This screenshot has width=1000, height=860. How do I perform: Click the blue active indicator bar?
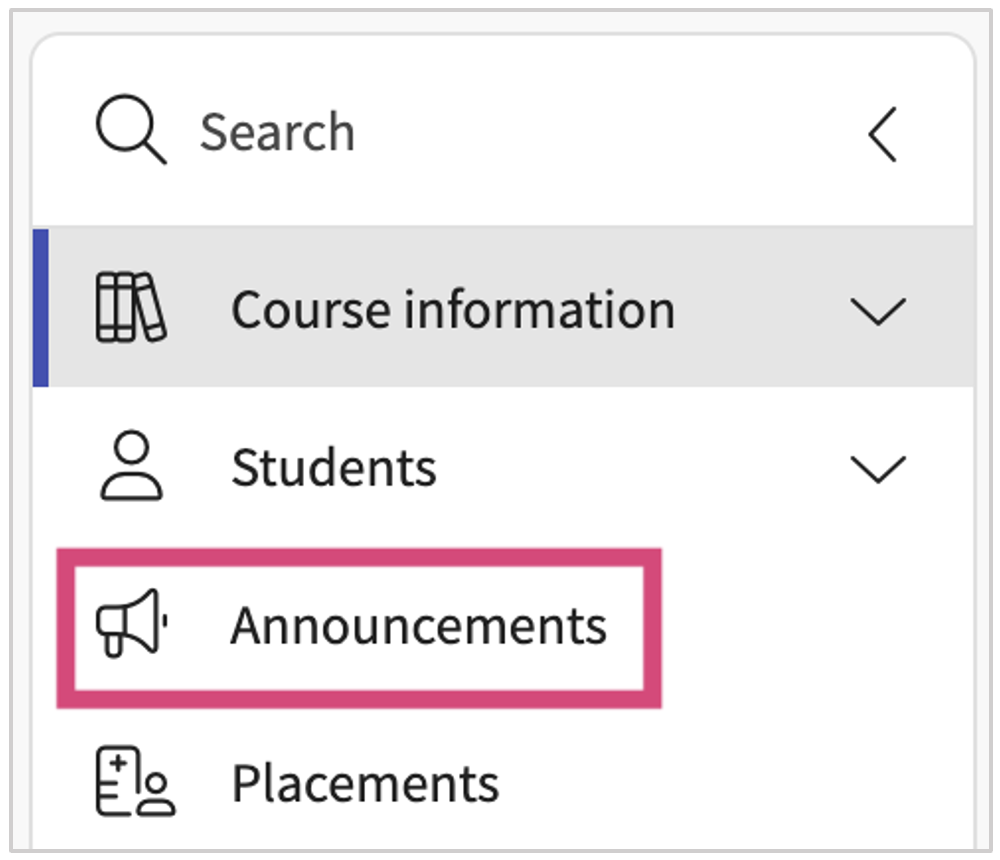[x=41, y=308]
